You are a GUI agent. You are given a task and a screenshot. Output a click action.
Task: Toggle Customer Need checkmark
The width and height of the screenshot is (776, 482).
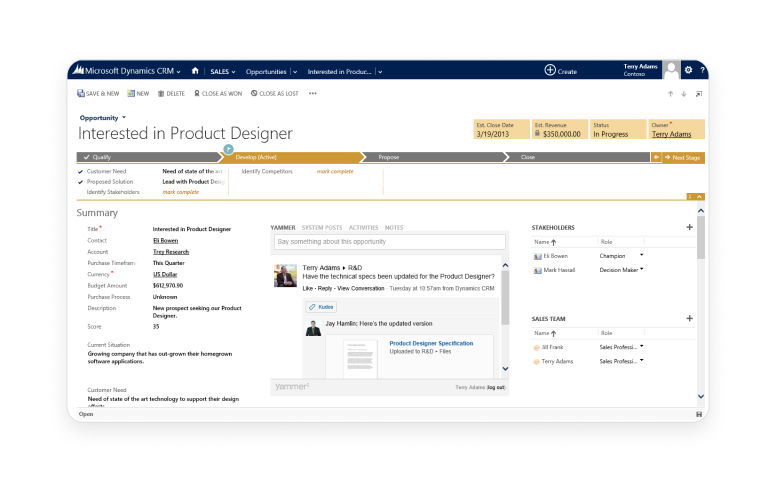[80, 172]
